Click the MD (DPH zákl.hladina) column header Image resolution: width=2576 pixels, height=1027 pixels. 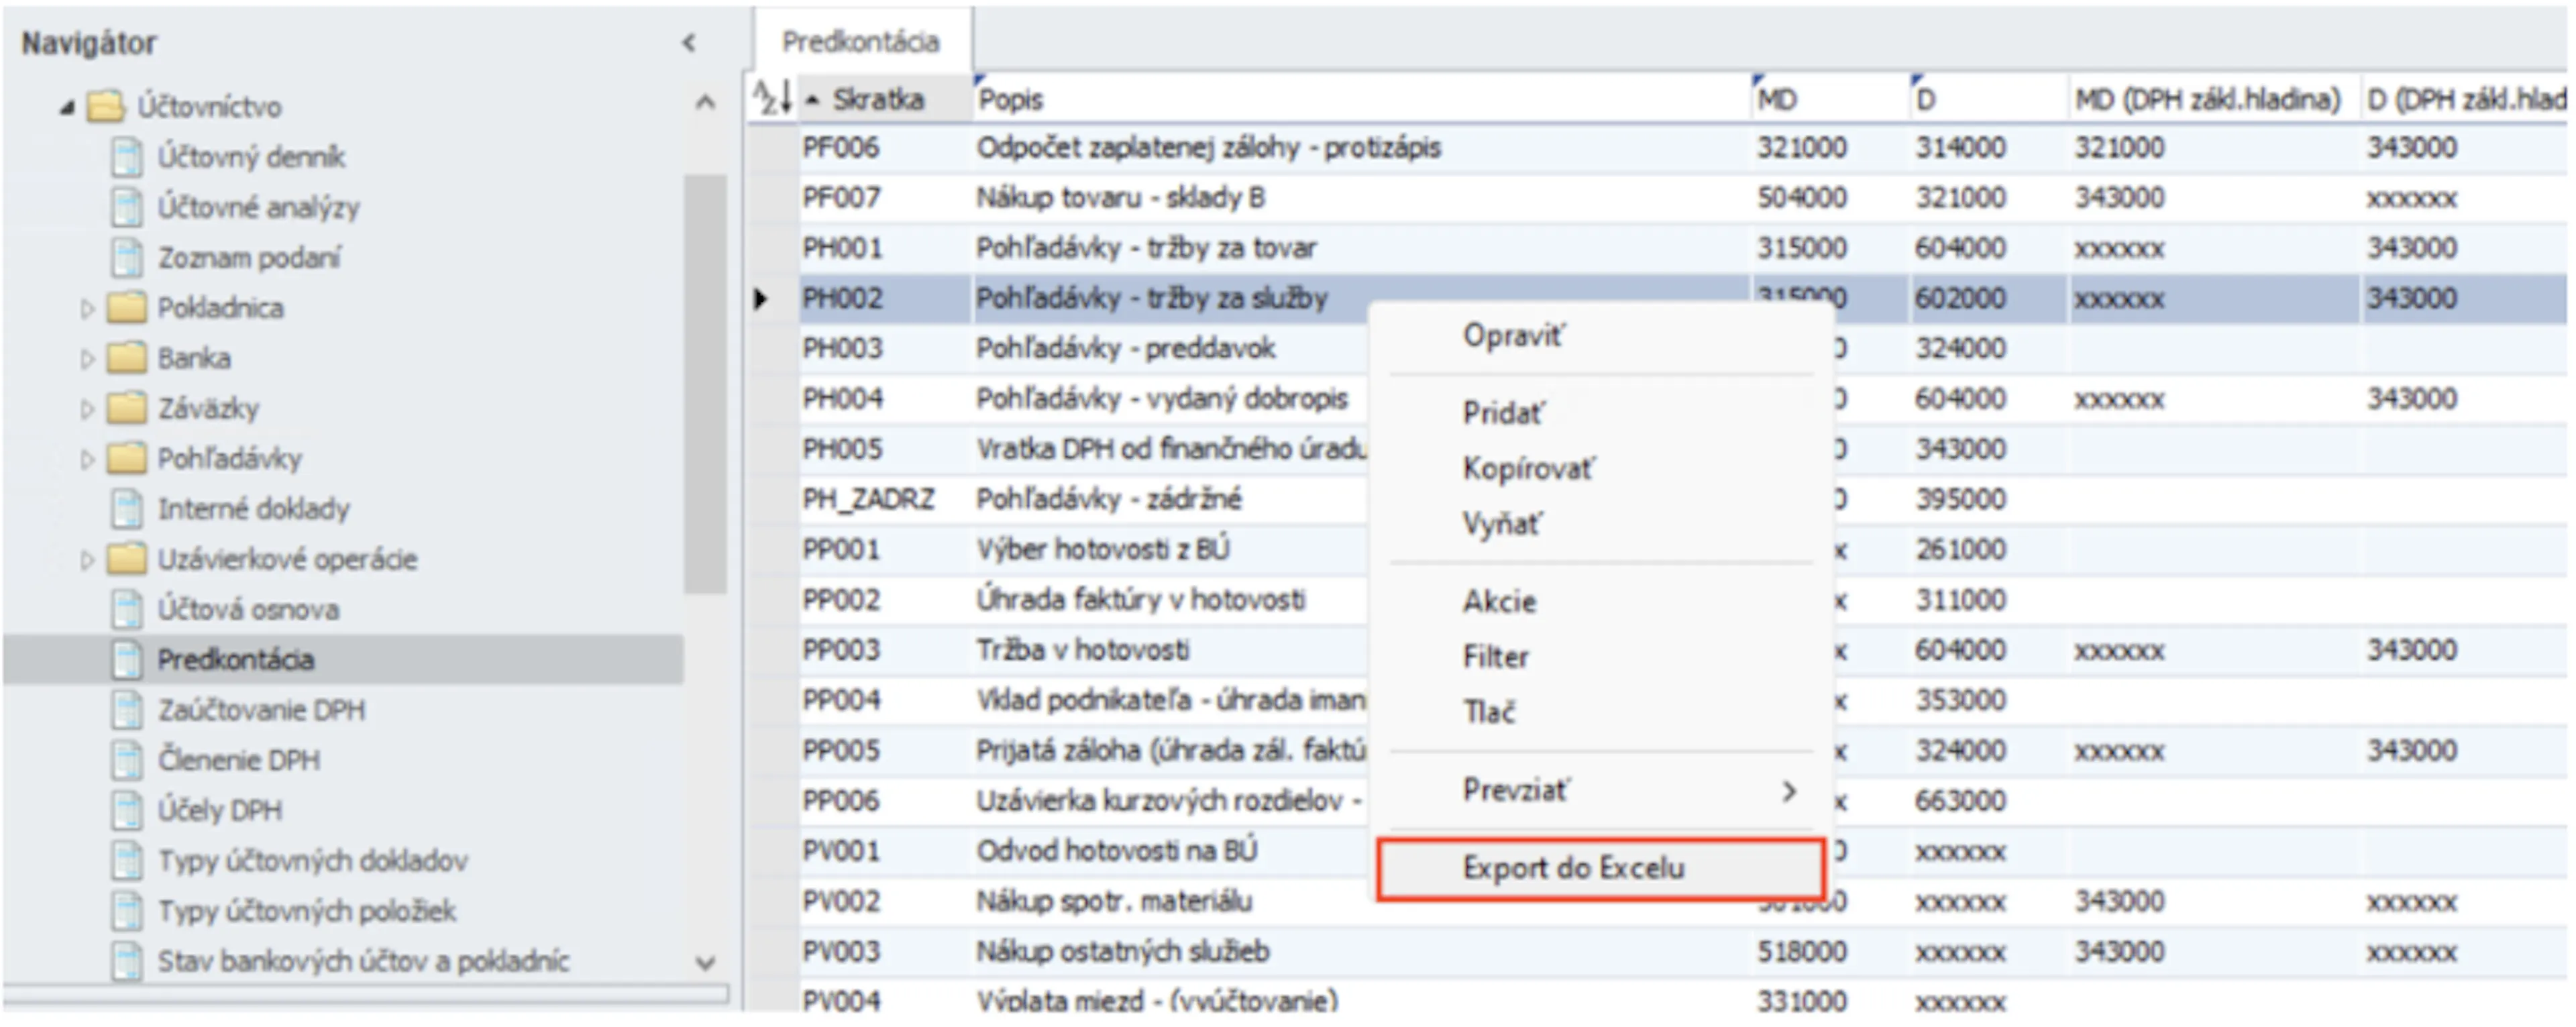point(2214,99)
